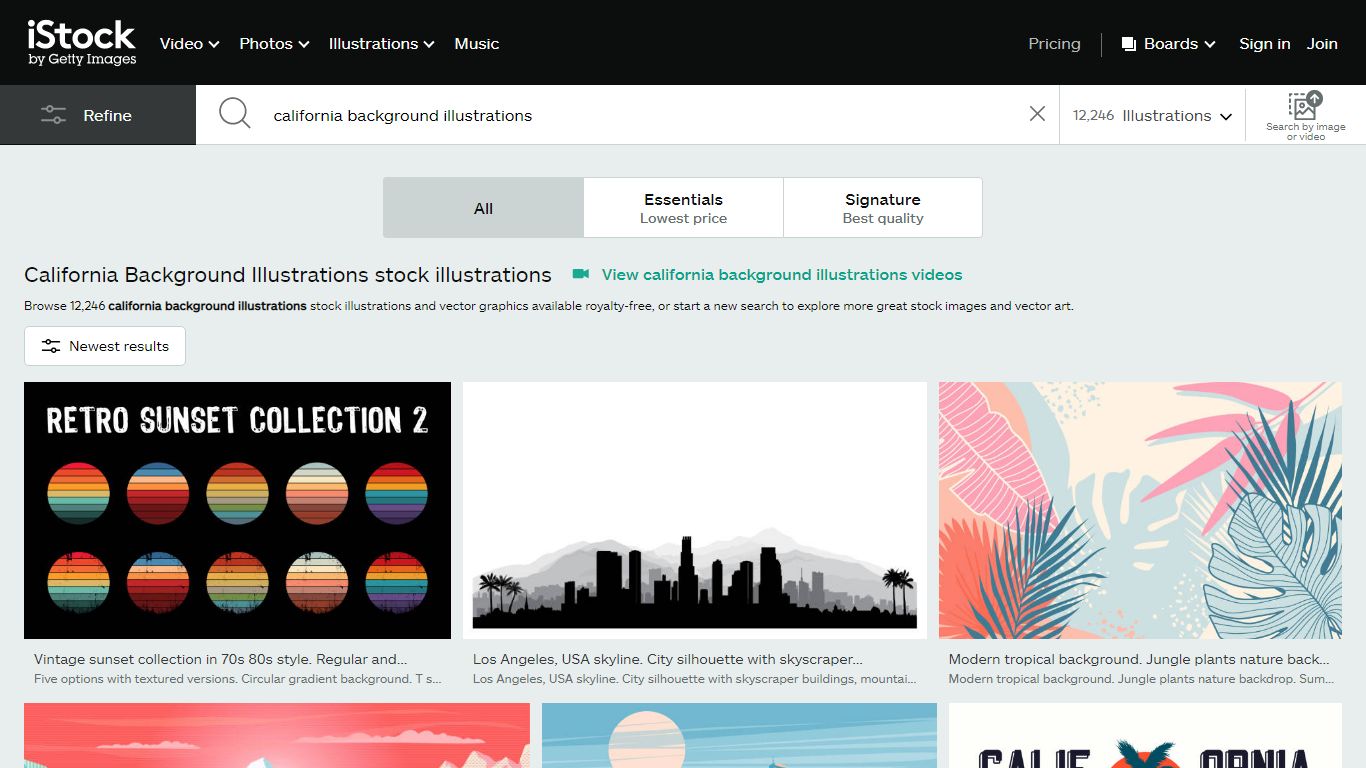Click the 'Los Angeles, USA skyline... buildings, mountai...' description
1366x768 pixels.
tap(695, 679)
